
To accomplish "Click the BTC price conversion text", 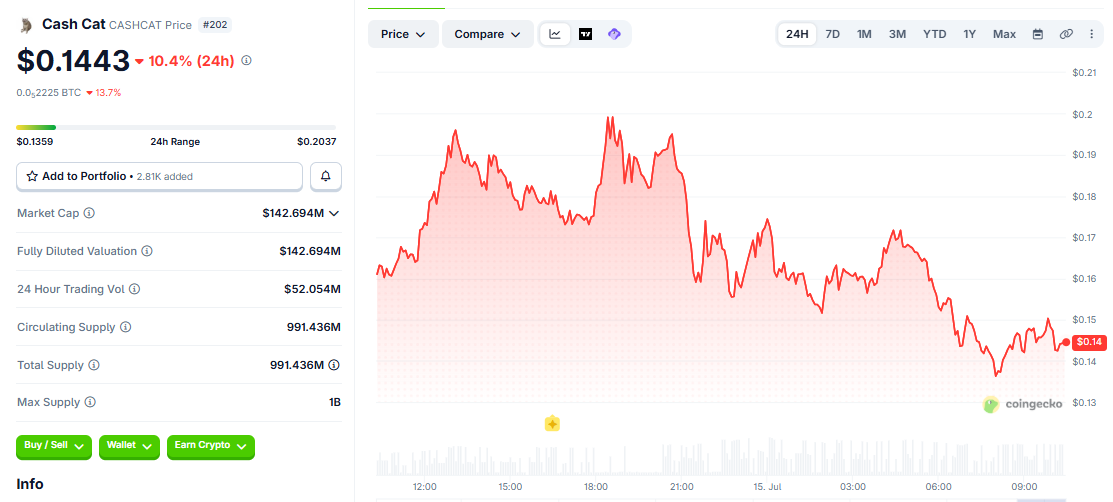I will click(48, 92).
